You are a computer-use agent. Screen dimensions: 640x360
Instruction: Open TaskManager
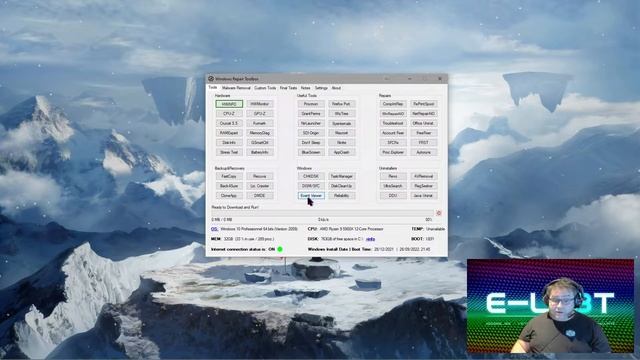click(342, 176)
